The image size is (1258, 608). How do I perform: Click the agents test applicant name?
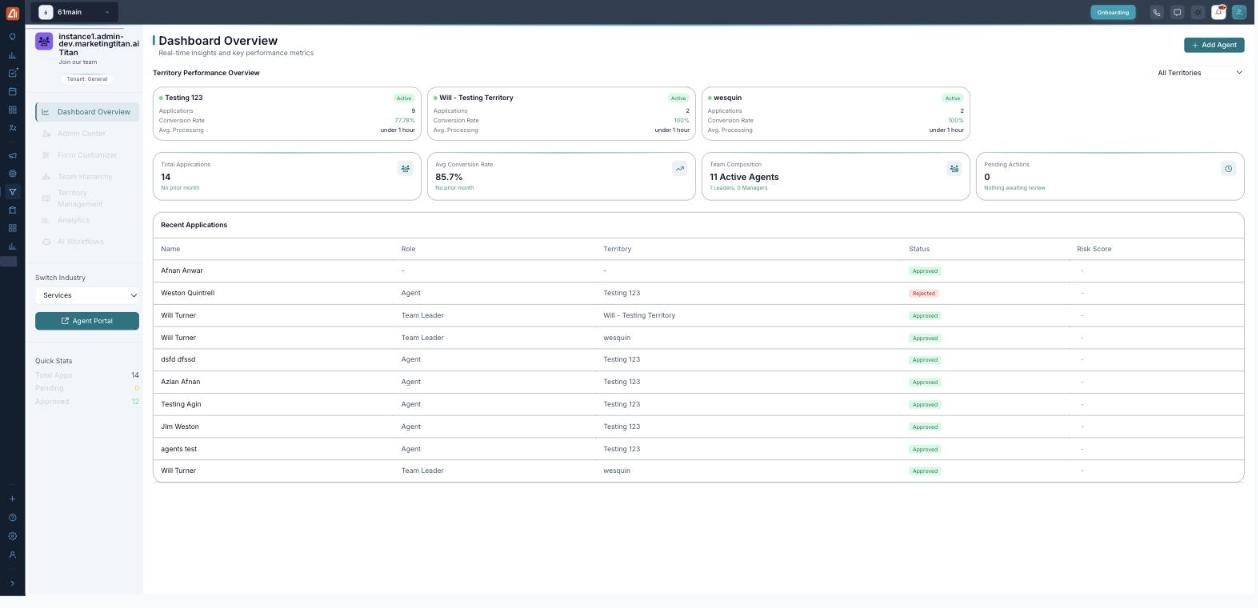[x=179, y=449]
